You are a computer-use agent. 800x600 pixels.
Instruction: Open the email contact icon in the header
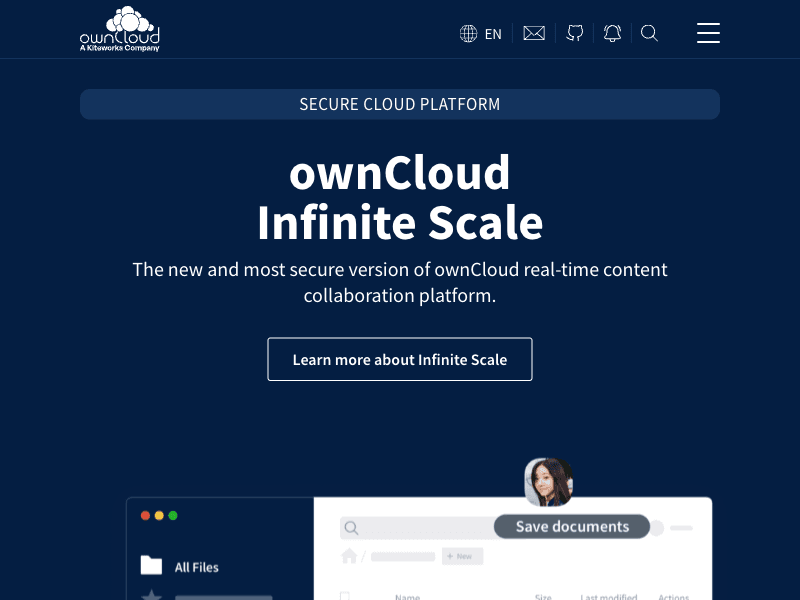[x=534, y=33]
